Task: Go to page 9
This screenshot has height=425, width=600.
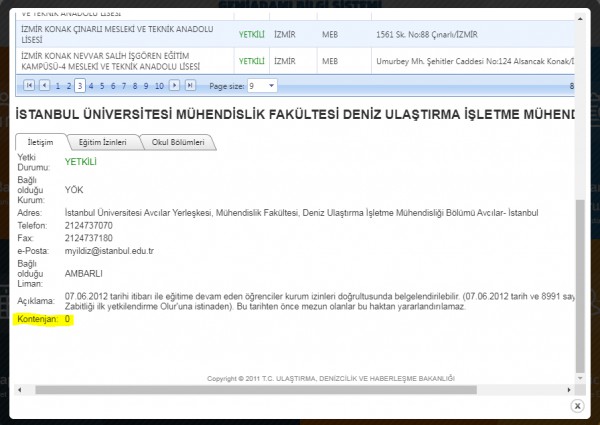Action: click(x=146, y=86)
